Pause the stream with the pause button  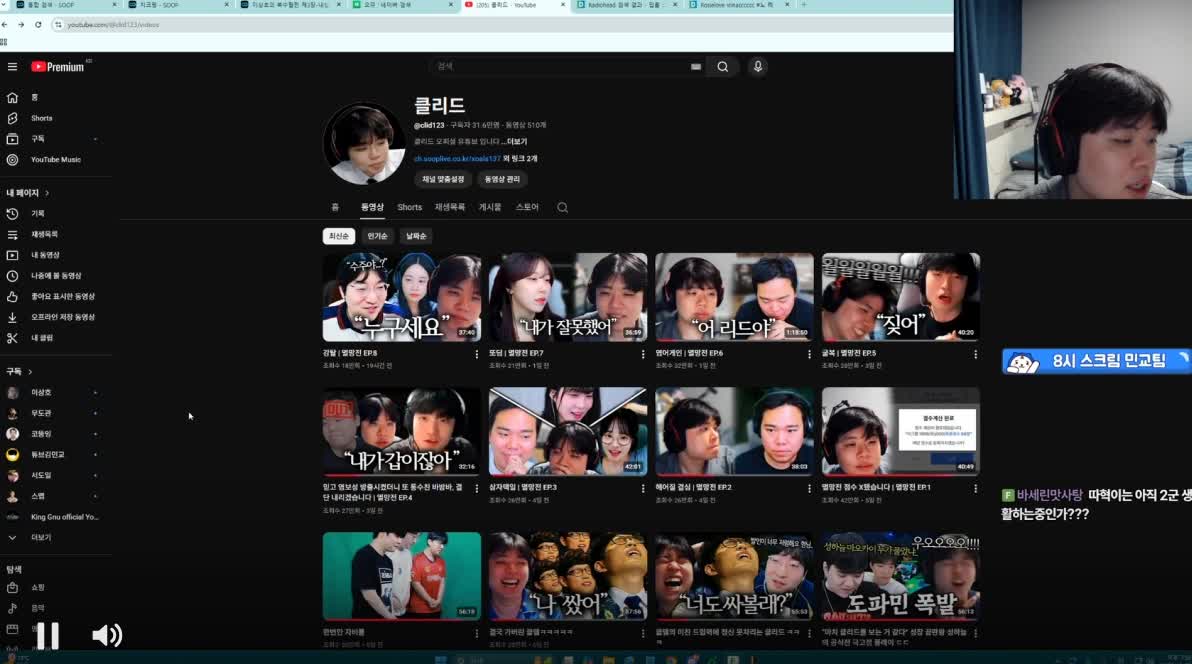point(47,634)
